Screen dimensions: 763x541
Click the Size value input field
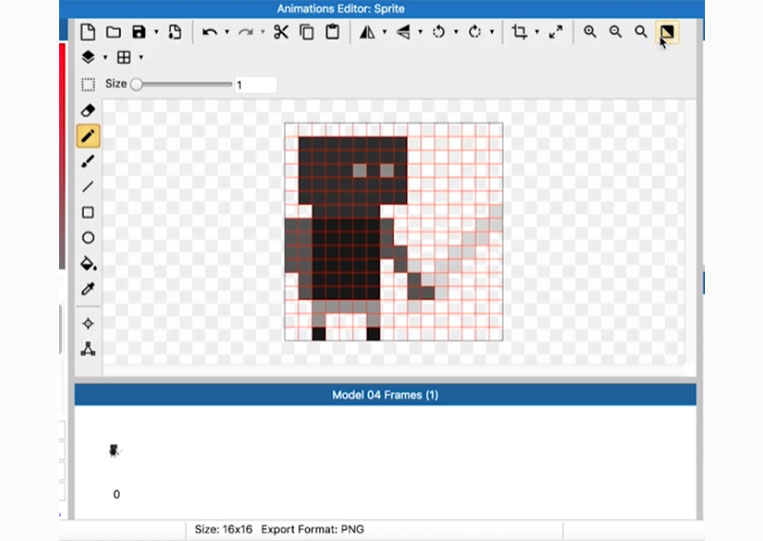pyautogui.click(x=255, y=85)
